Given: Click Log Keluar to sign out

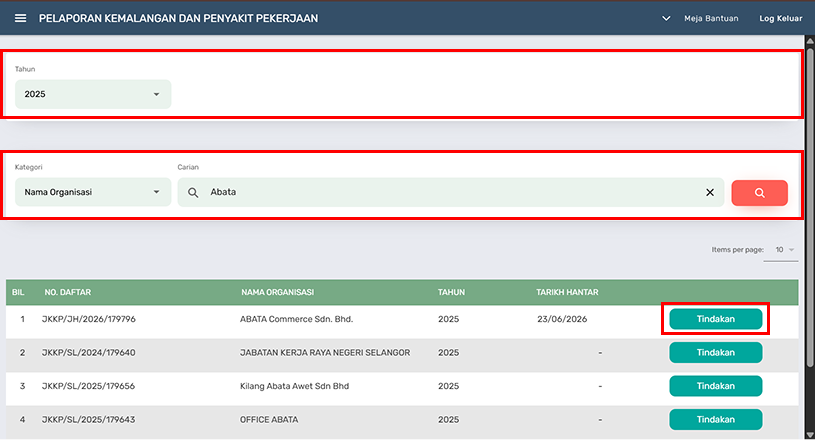Looking at the screenshot, I should click(x=780, y=18).
